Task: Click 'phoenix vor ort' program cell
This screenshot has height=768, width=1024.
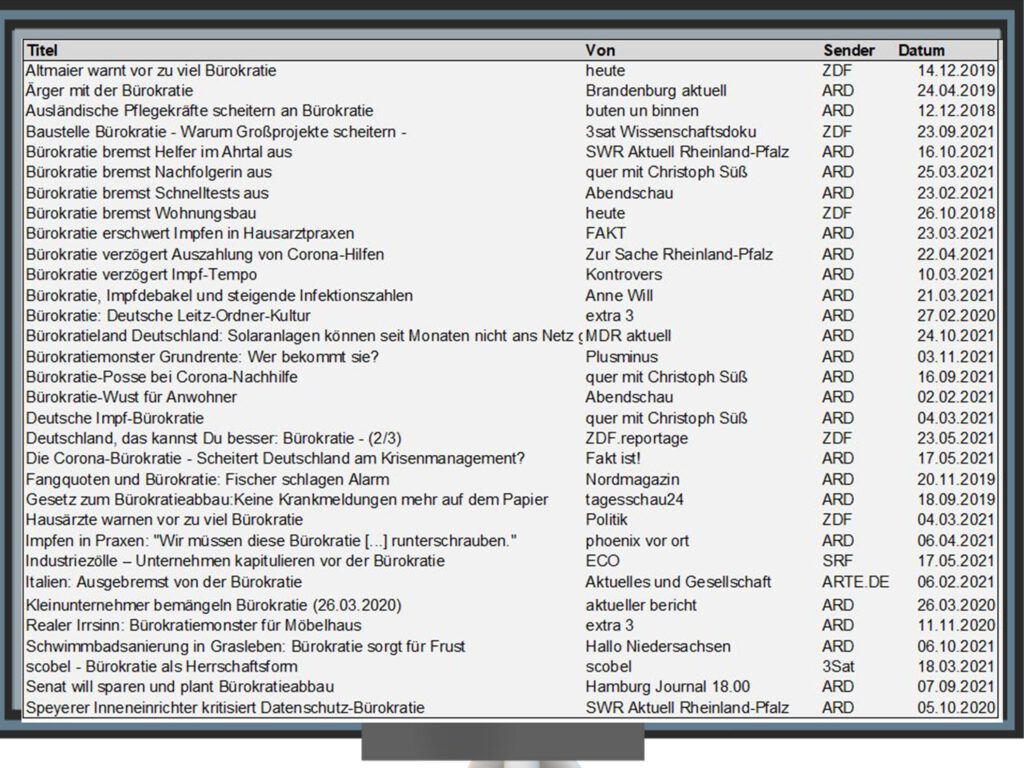Action: 637,541
